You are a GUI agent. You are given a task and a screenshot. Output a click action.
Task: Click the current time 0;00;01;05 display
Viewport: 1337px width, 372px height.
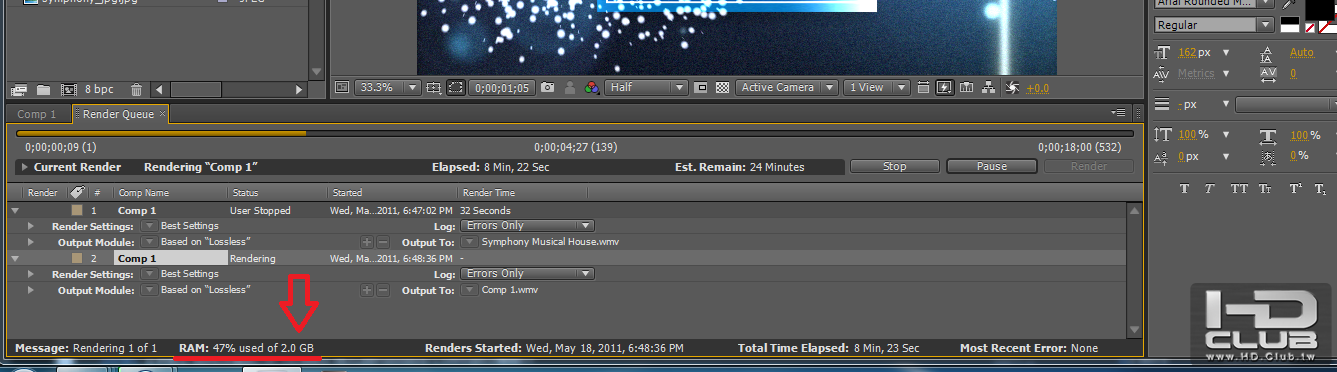[503, 88]
